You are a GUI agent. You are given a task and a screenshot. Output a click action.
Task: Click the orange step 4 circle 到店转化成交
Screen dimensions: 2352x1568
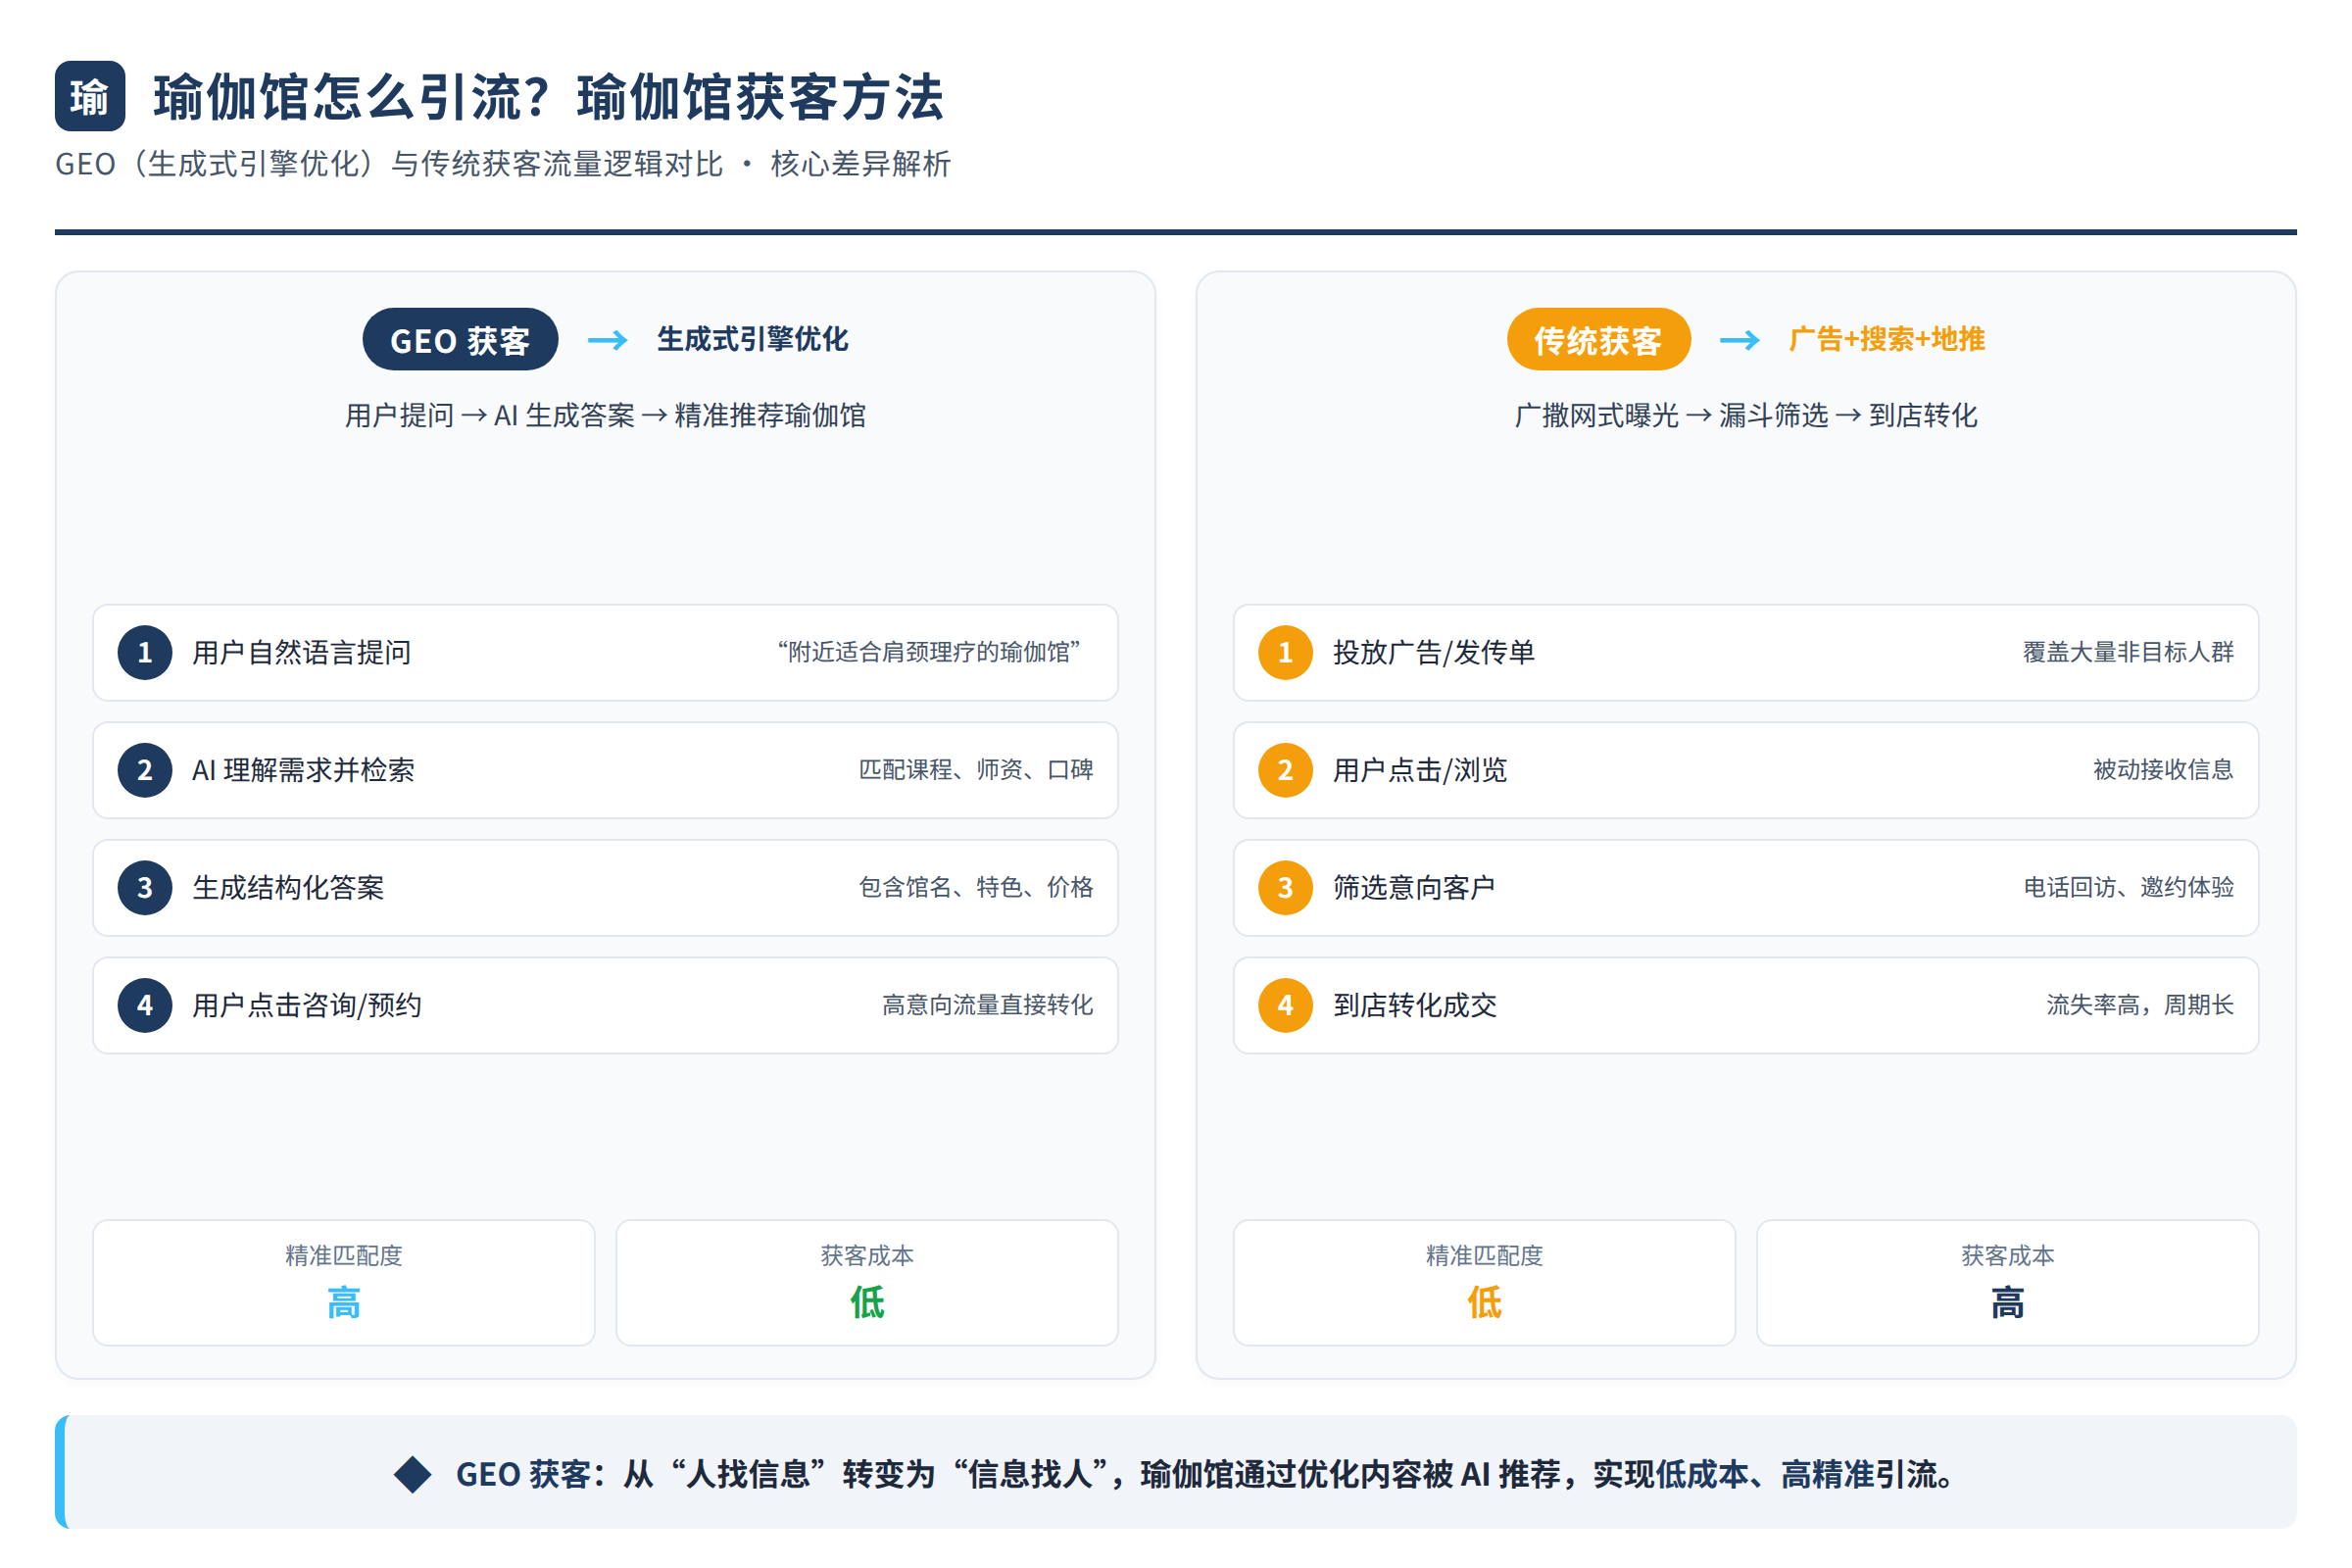click(1286, 1005)
